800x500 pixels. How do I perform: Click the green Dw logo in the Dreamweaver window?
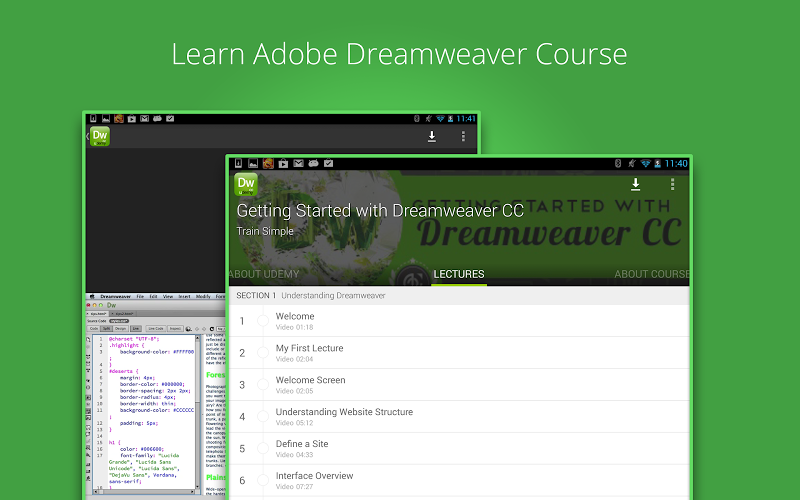111,305
